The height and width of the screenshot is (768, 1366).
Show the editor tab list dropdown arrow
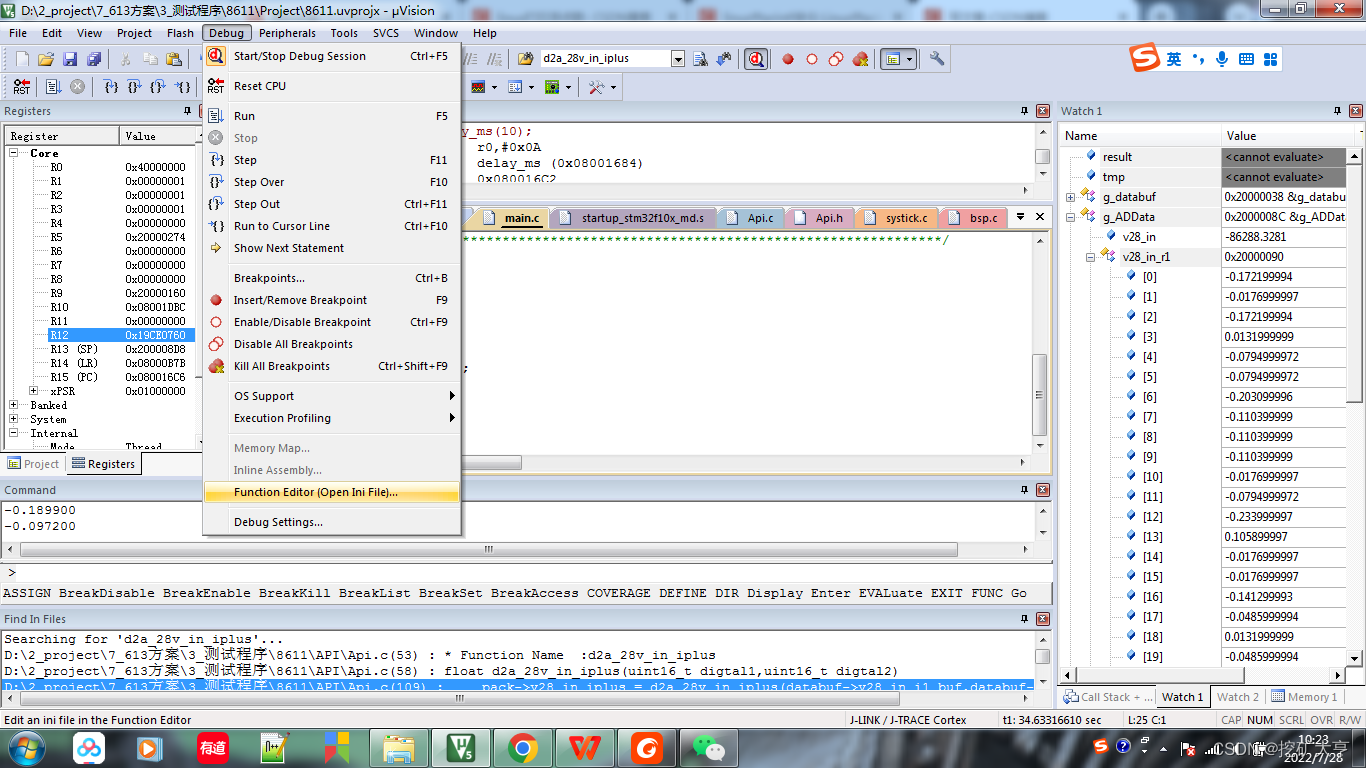pos(1020,217)
